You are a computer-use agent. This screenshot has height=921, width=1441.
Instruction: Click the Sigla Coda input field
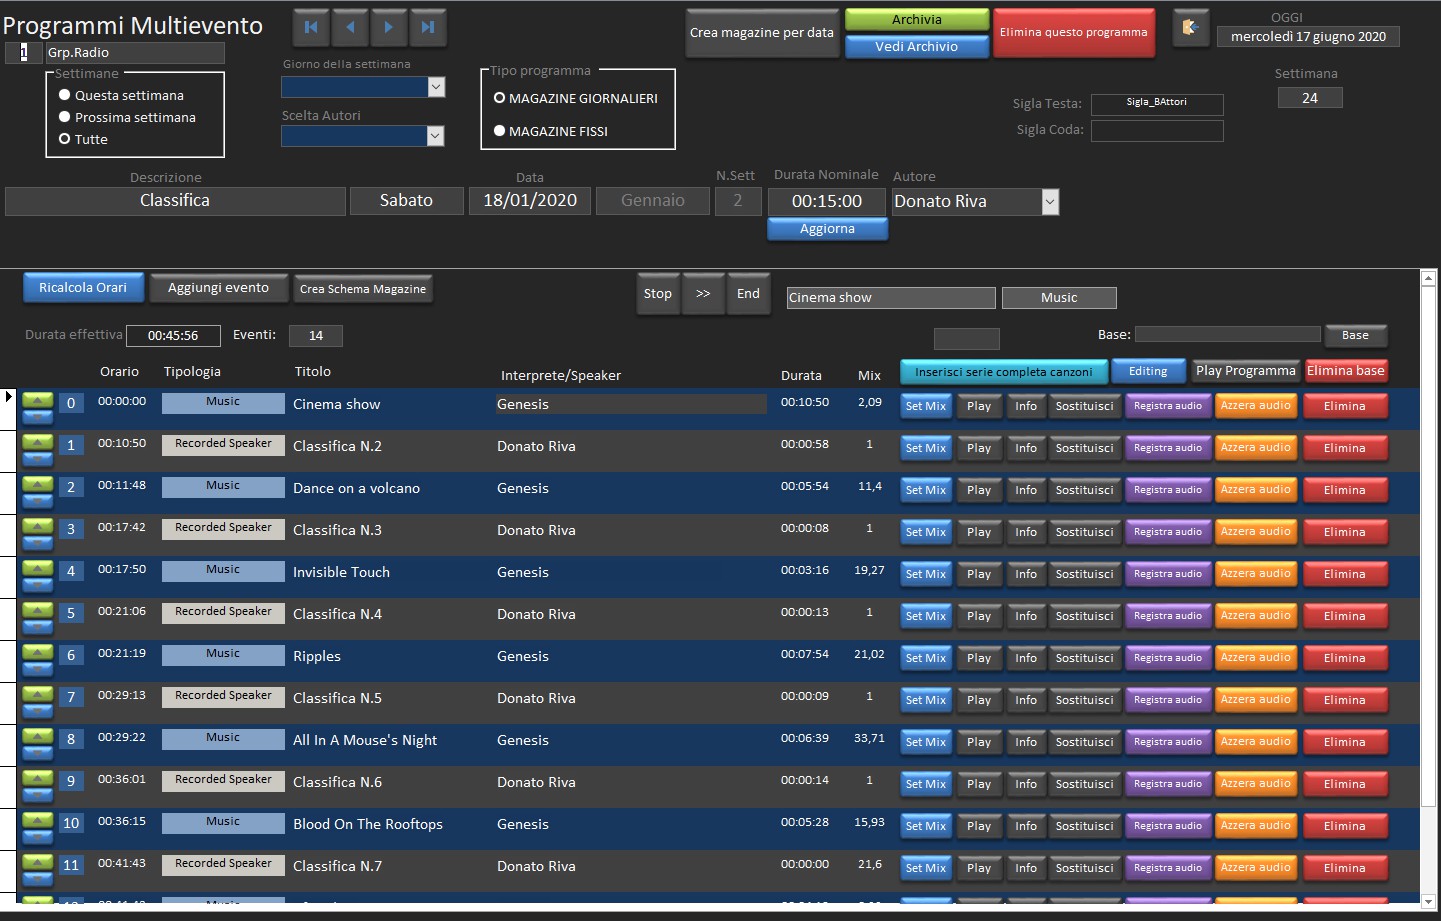coord(1157,131)
